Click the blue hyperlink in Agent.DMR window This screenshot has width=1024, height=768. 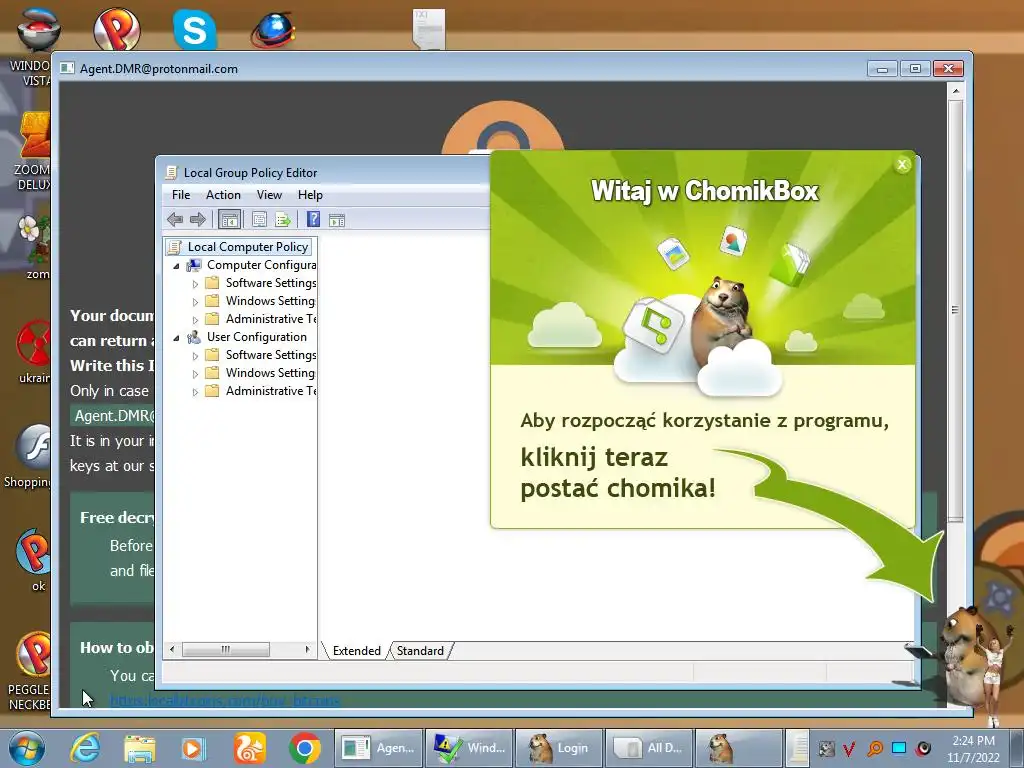click(225, 700)
